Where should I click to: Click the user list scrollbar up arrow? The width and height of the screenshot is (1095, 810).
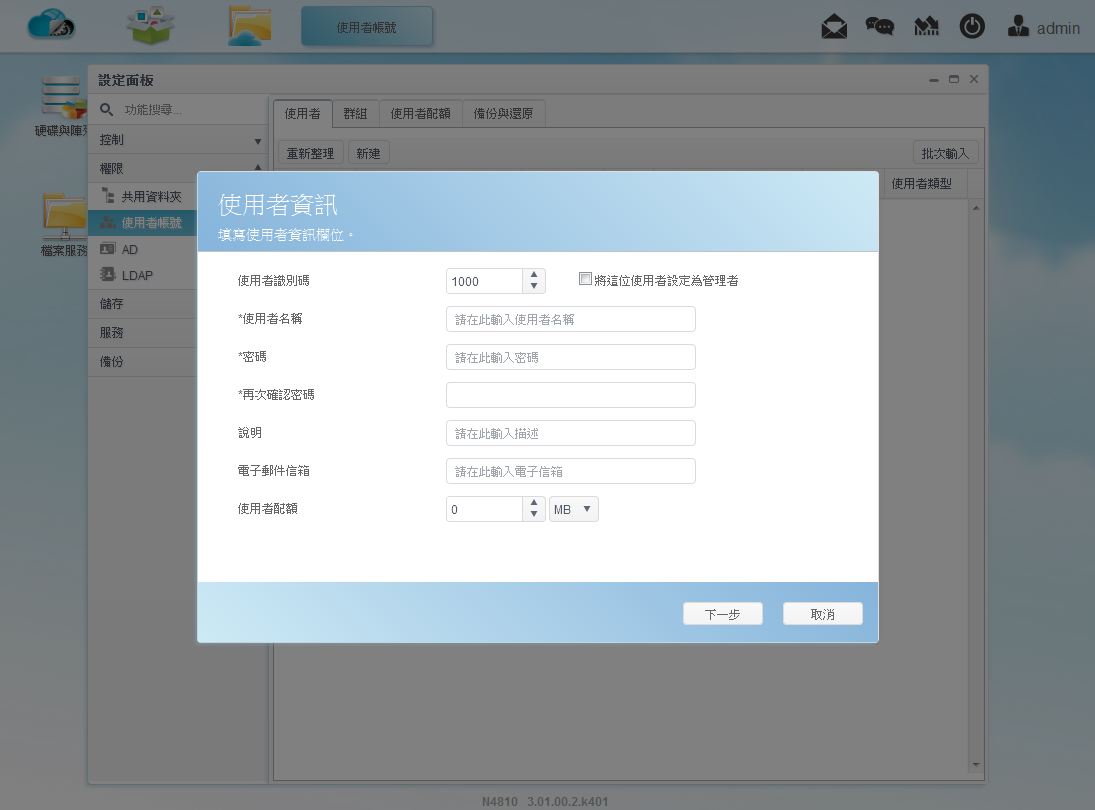[x=976, y=208]
